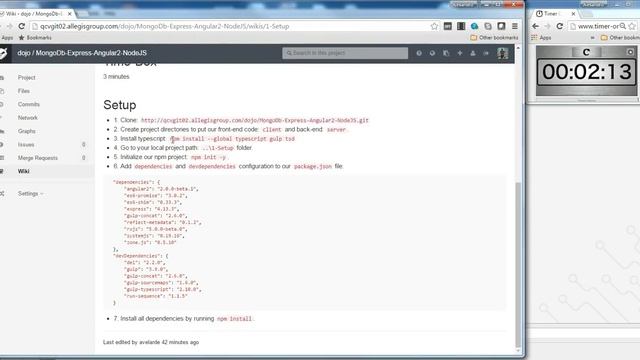Click the C clear button on timer
640x360 pixels.
[x=586, y=52]
